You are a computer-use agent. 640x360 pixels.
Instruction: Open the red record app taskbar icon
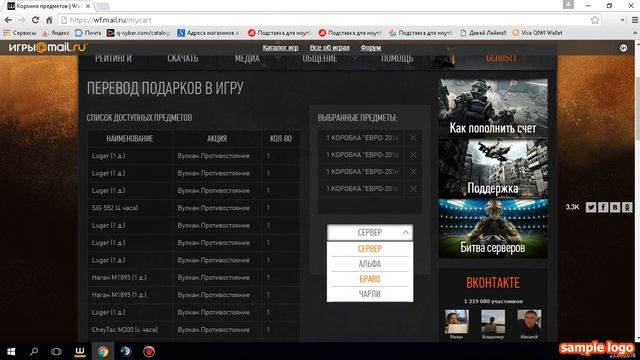pos(149,351)
